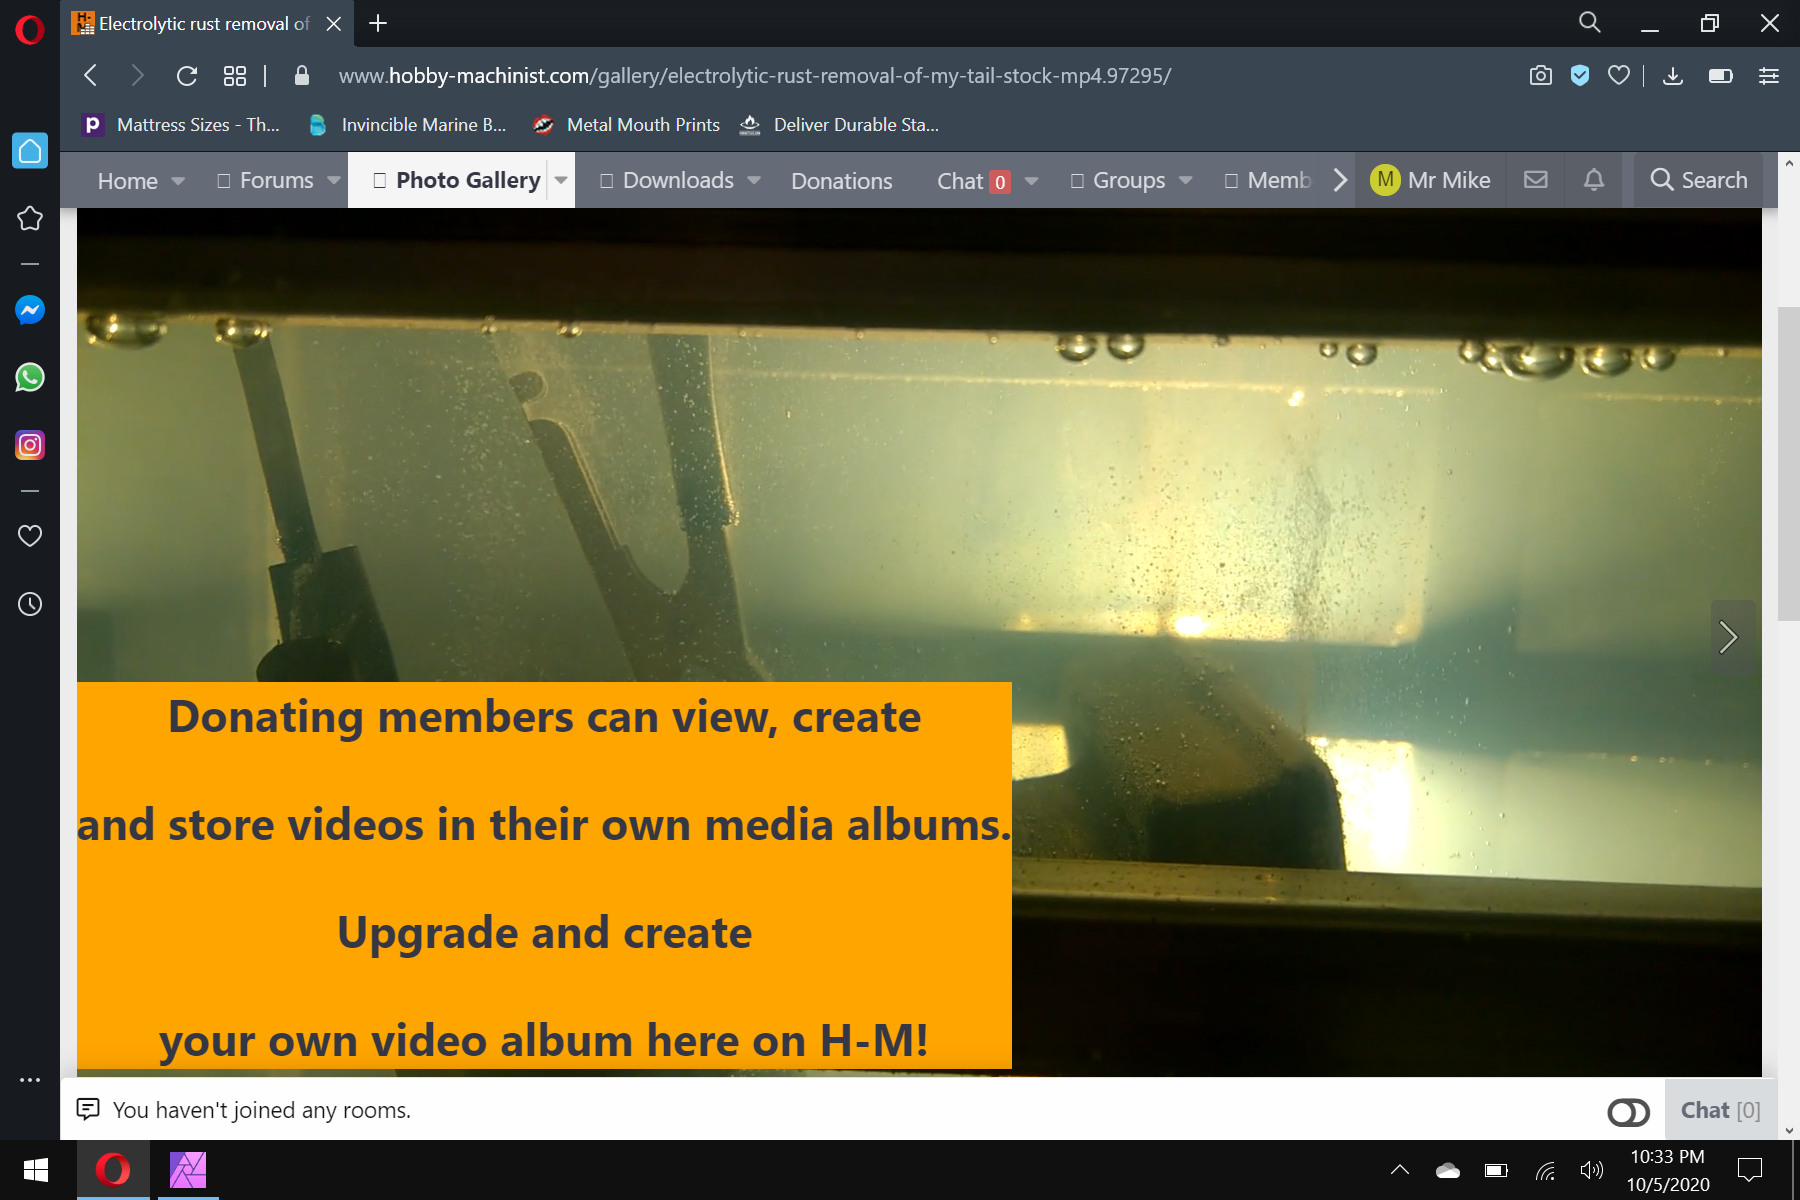Image resolution: width=1800 pixels, height=1200 pixels.
Task: Open inbox envelope icon on site
Action: coord(1536,180)
